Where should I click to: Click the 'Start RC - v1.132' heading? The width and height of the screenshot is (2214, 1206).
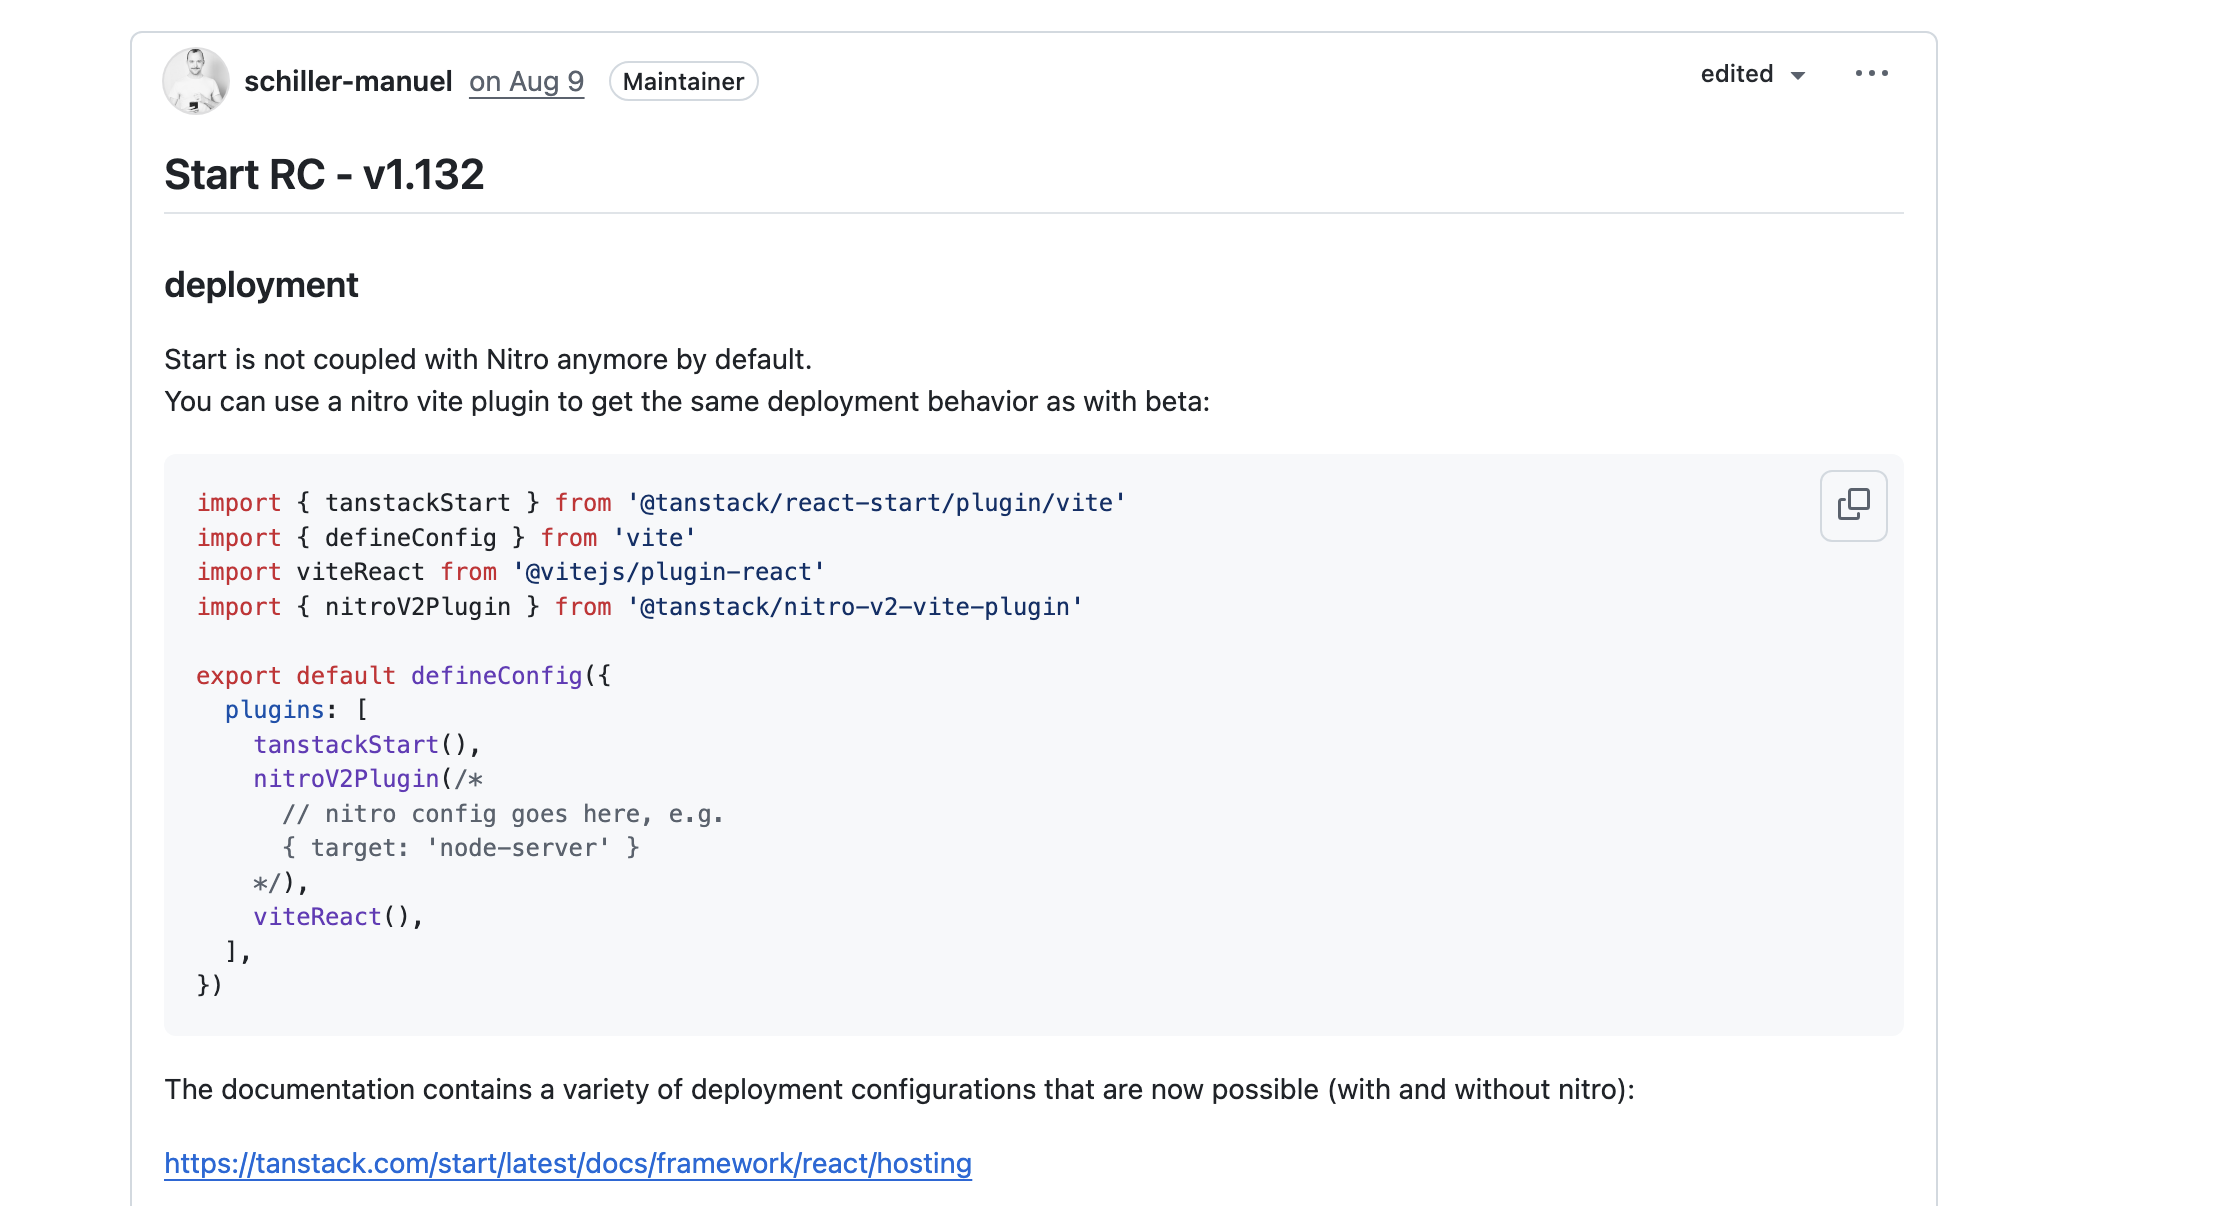click(x=324, y=175)
